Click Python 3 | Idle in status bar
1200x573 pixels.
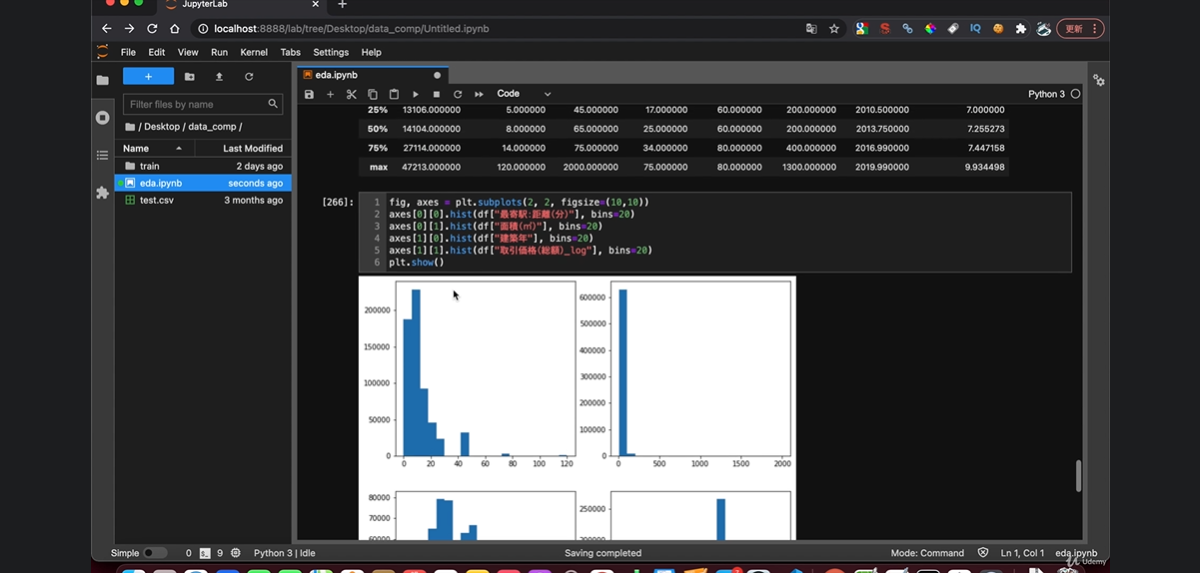click(x=285, y=553)
